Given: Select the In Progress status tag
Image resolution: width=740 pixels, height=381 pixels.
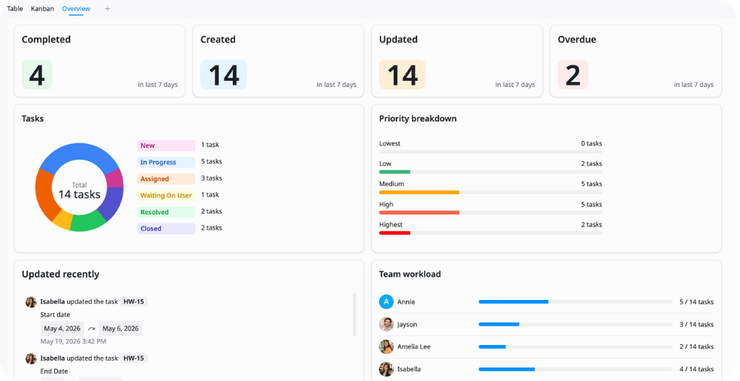Looking at the screenshot, I should (x=166, y=162).
